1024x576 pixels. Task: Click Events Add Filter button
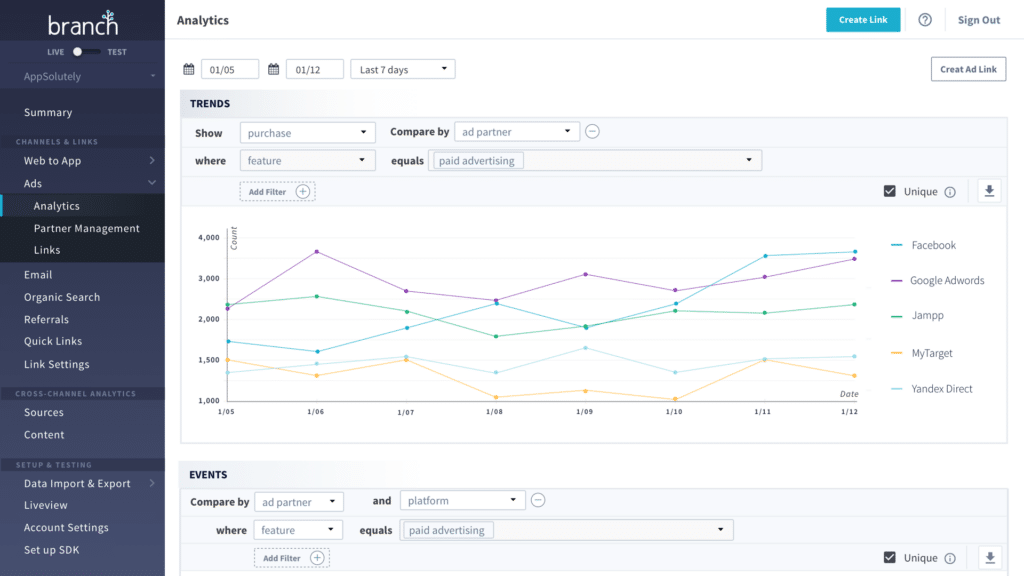(x=291, y=558)
